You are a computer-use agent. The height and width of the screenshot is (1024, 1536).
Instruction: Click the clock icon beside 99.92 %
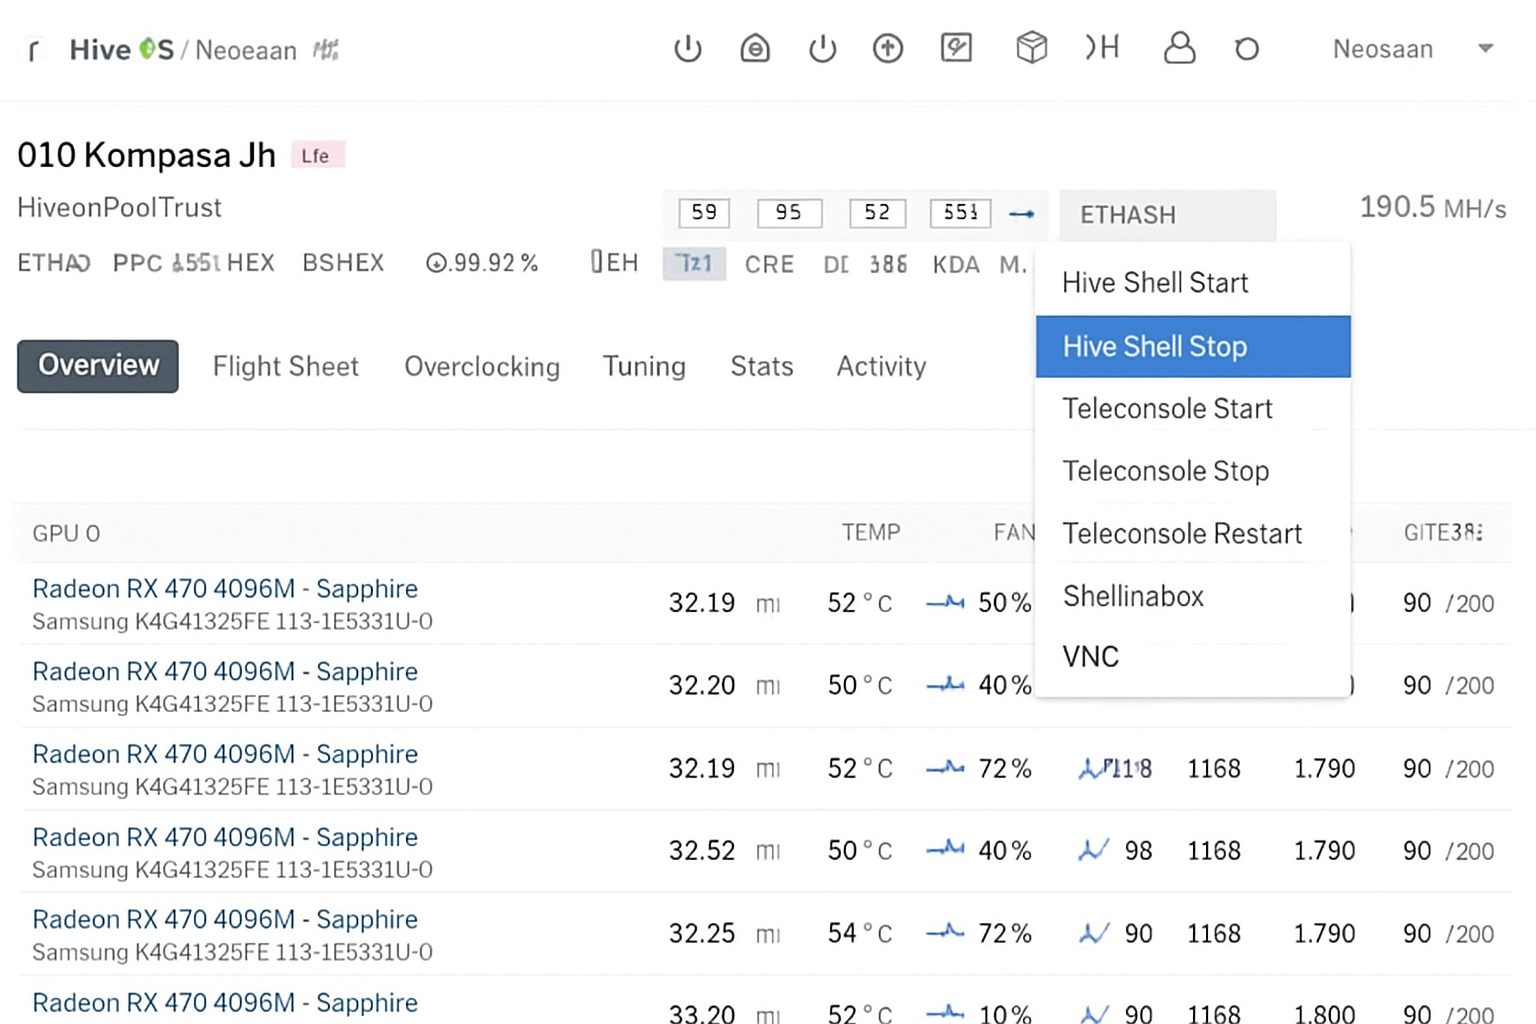point(436,263)
